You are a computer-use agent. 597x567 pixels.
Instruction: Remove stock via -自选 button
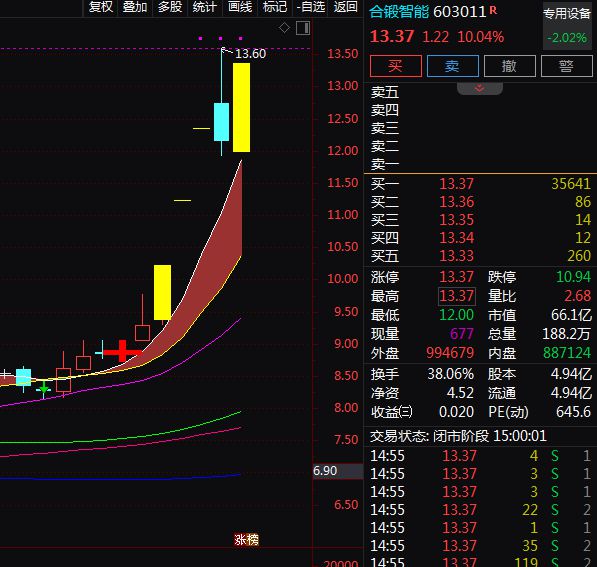[311, 7]
